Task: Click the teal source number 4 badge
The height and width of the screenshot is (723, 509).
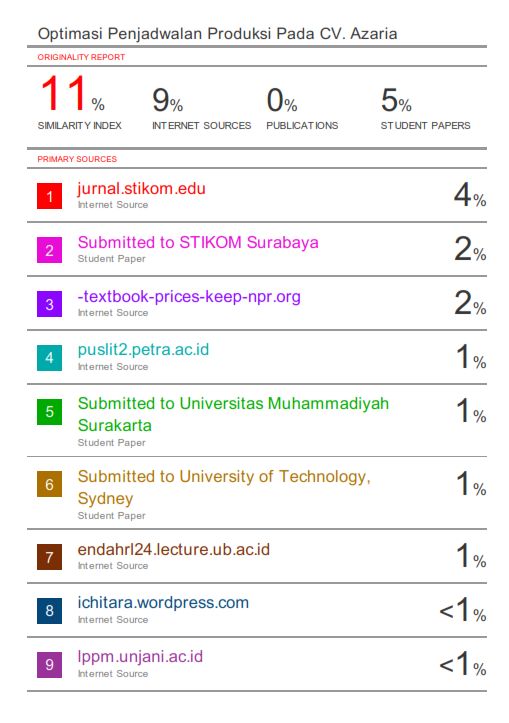Action: pyautogui.click(x=49, y=358)
